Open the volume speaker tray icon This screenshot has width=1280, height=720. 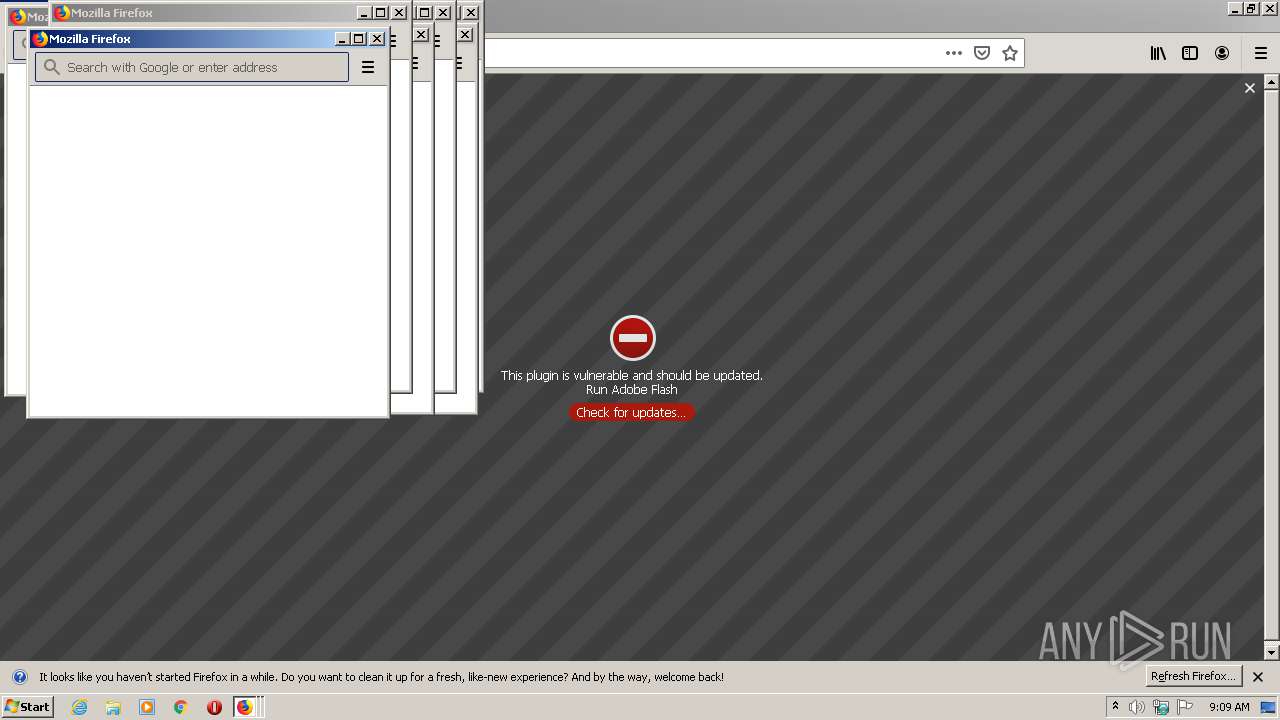(1137, 707)
